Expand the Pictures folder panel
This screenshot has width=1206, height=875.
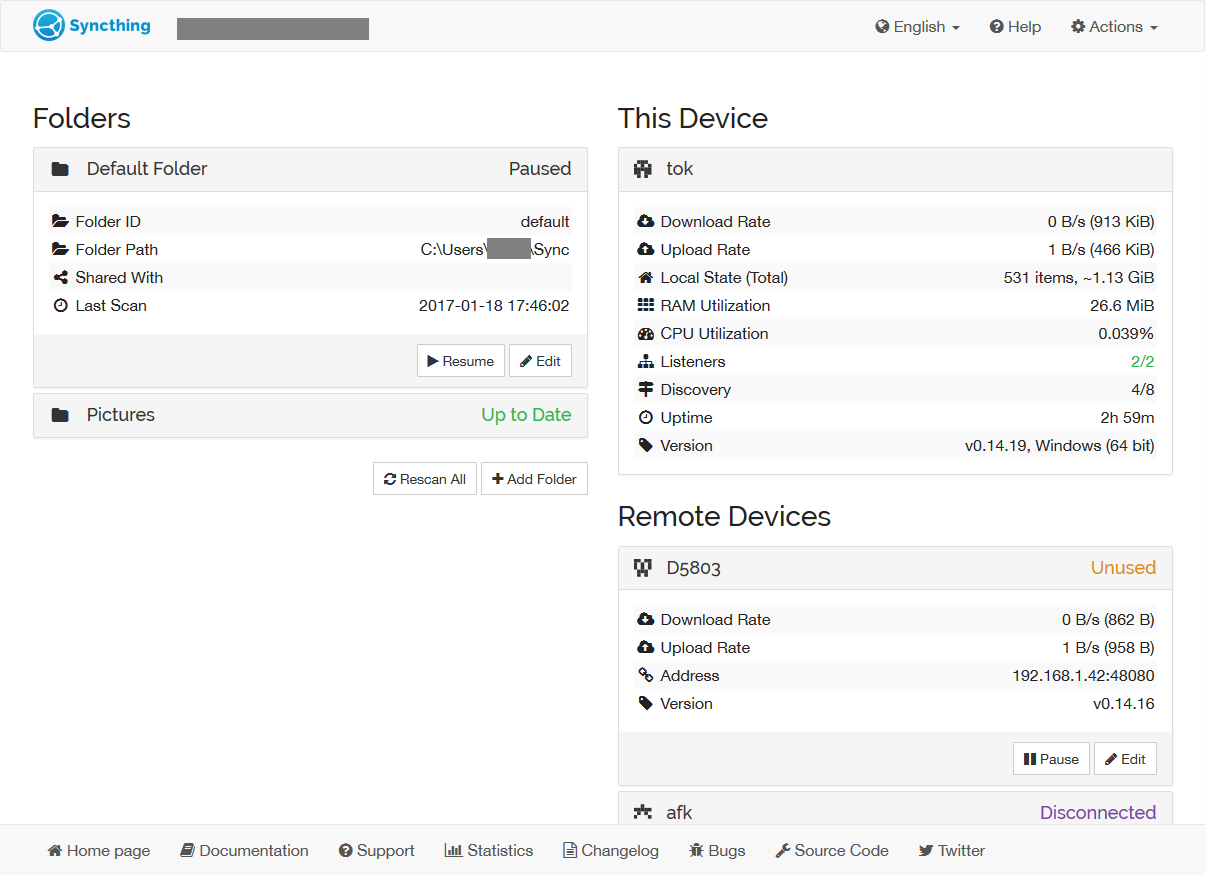(310, 415)
